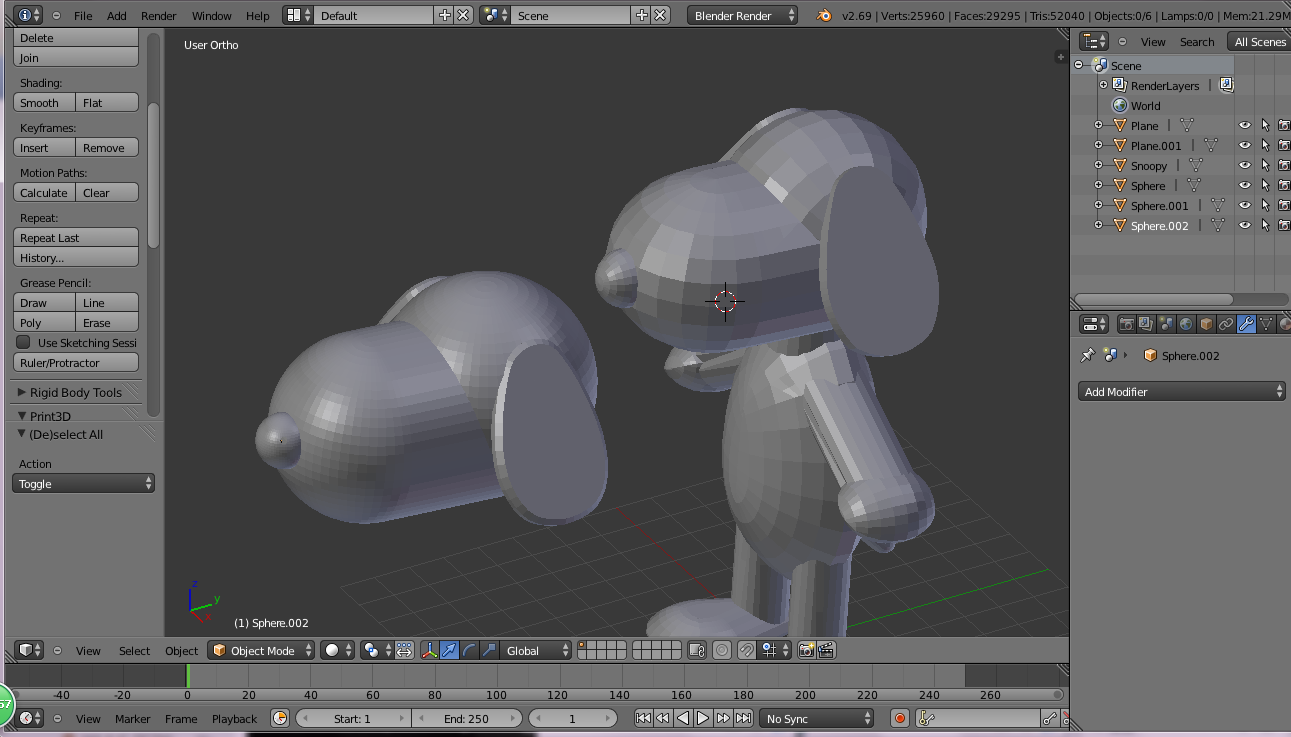Toggle the proportional editing circle icon
The width and height of the screenshot is (1291, 737).
pos(722,650)
